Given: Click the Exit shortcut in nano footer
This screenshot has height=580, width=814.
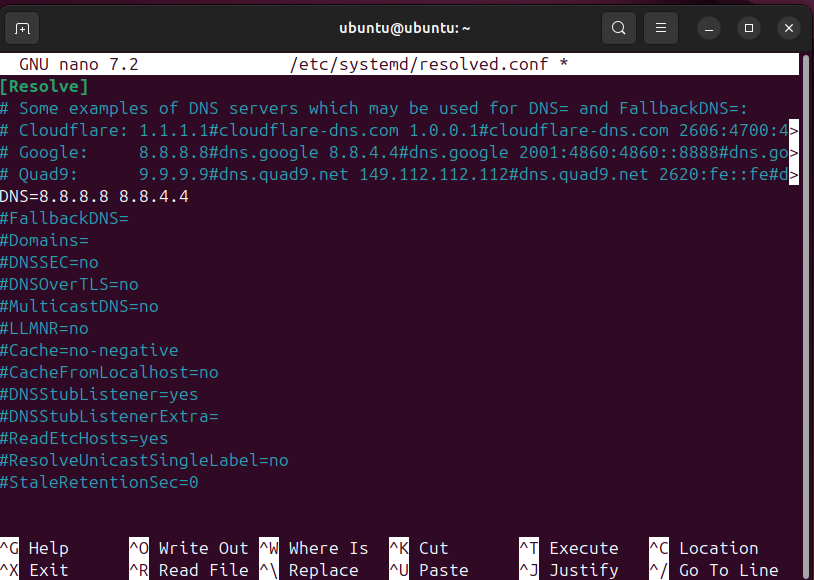Looking at the screenshot, I should coord(48,570).
